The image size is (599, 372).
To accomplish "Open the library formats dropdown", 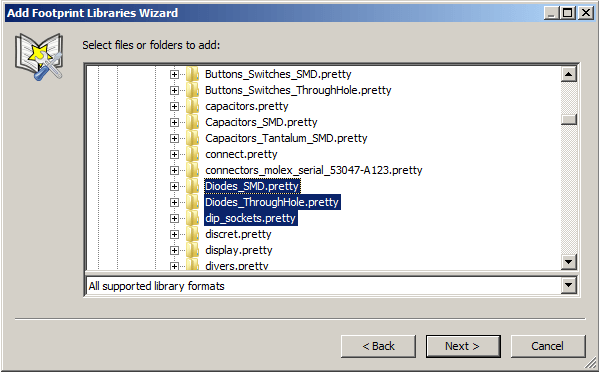I will coord(568,285).
